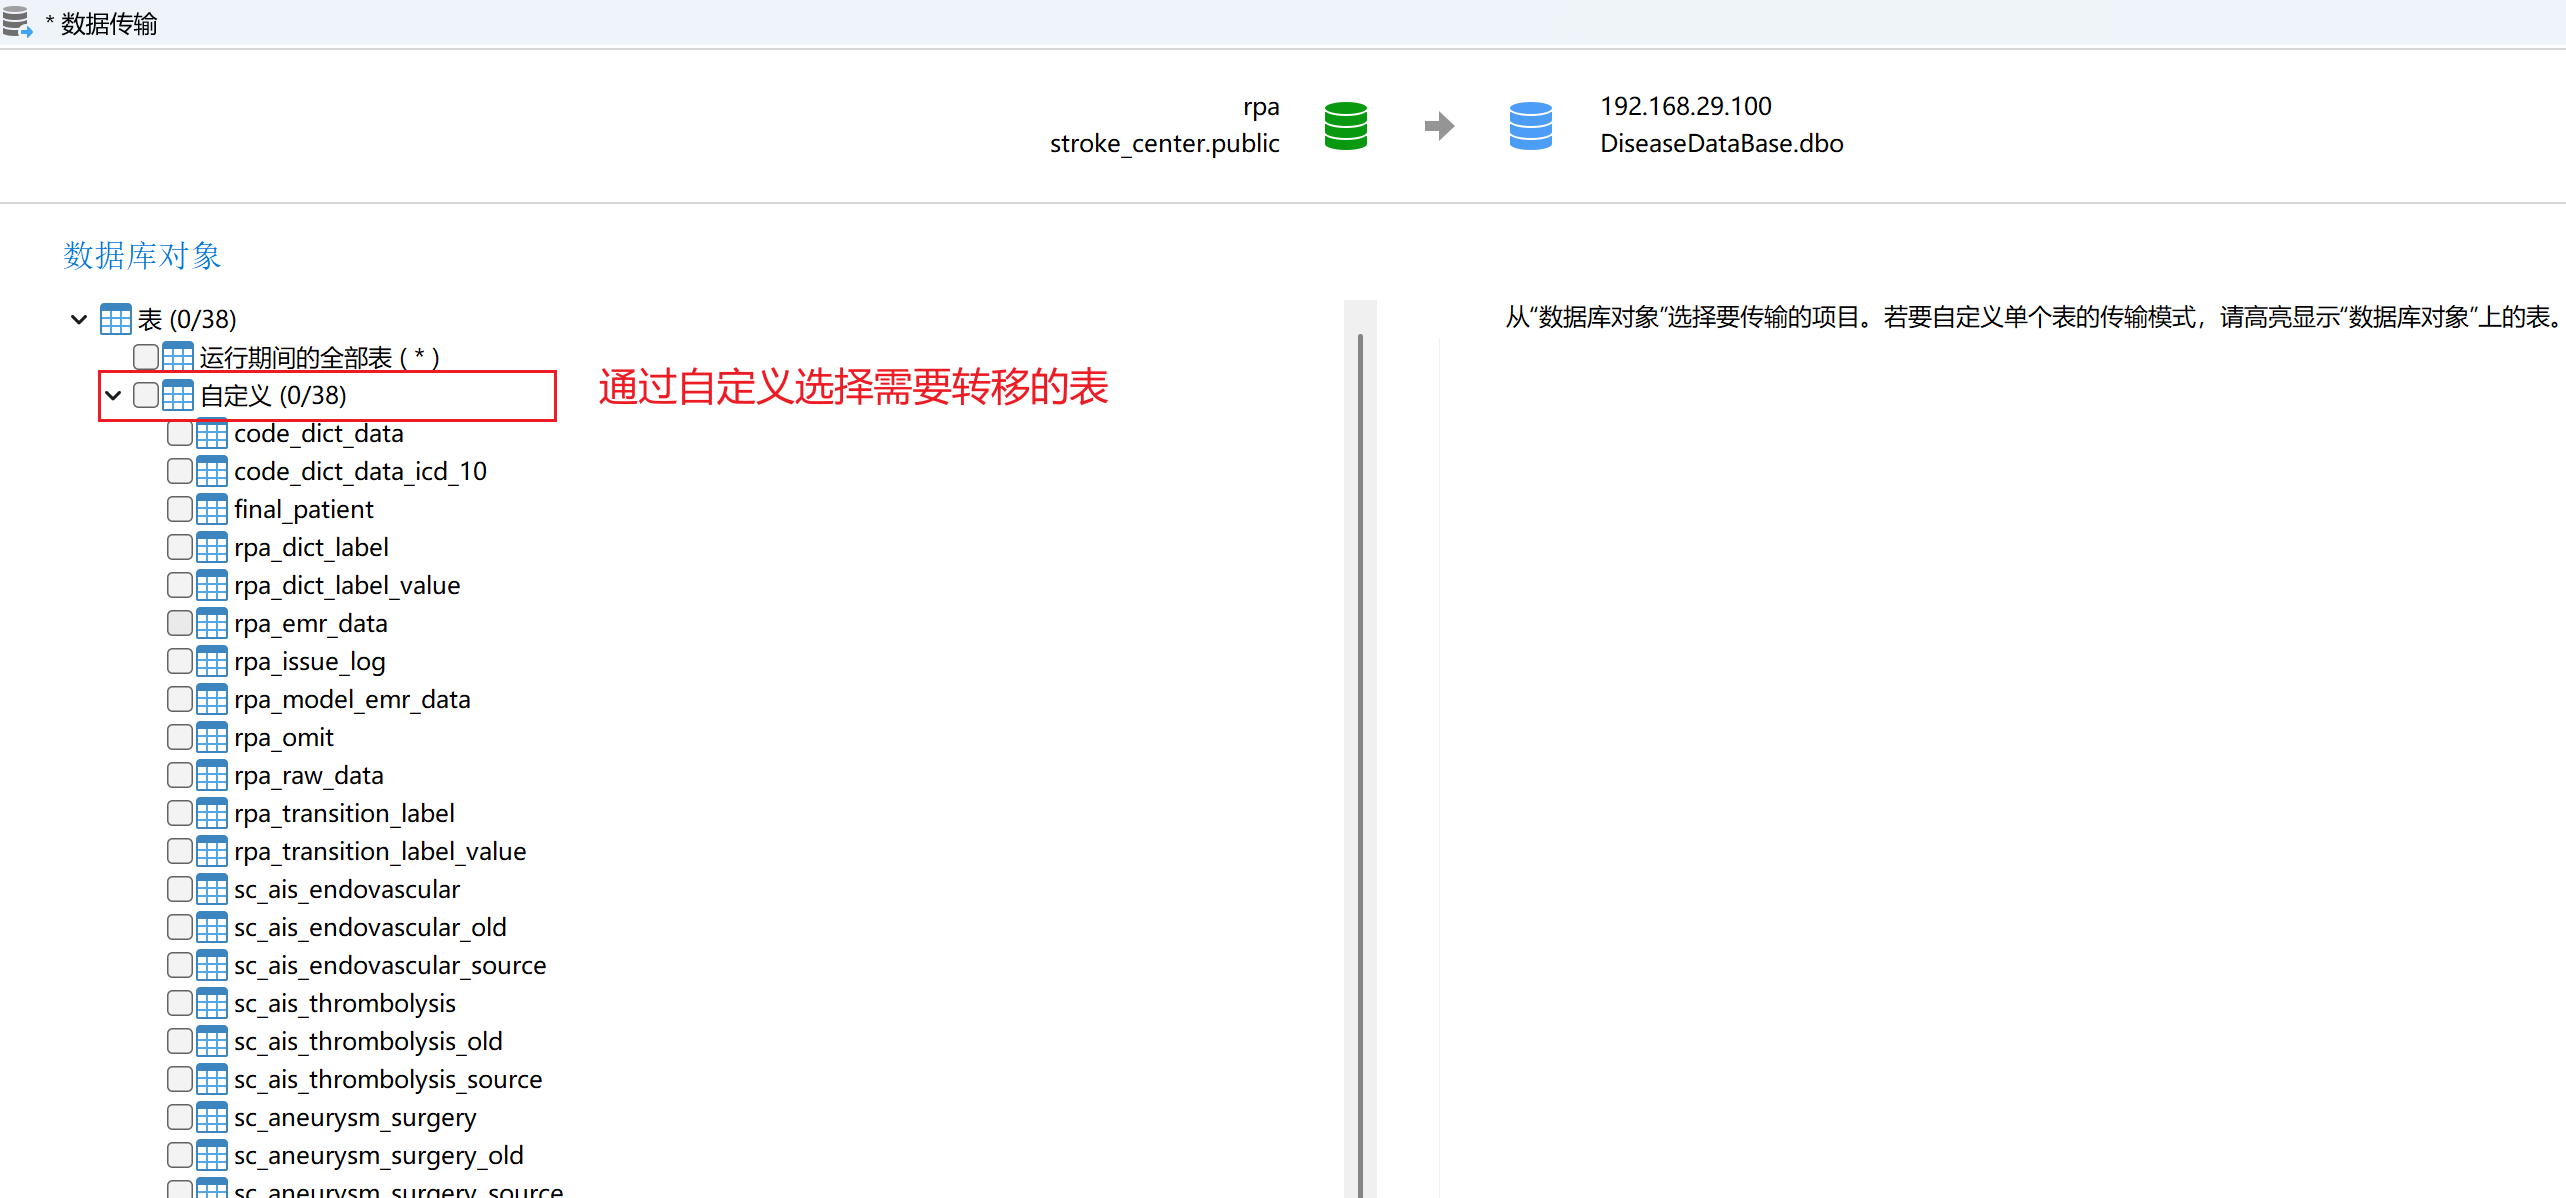Viewport: 2566px width, 1198px height.
Task: Click the data transfer icon in title bar
Action: coord(17,22)
